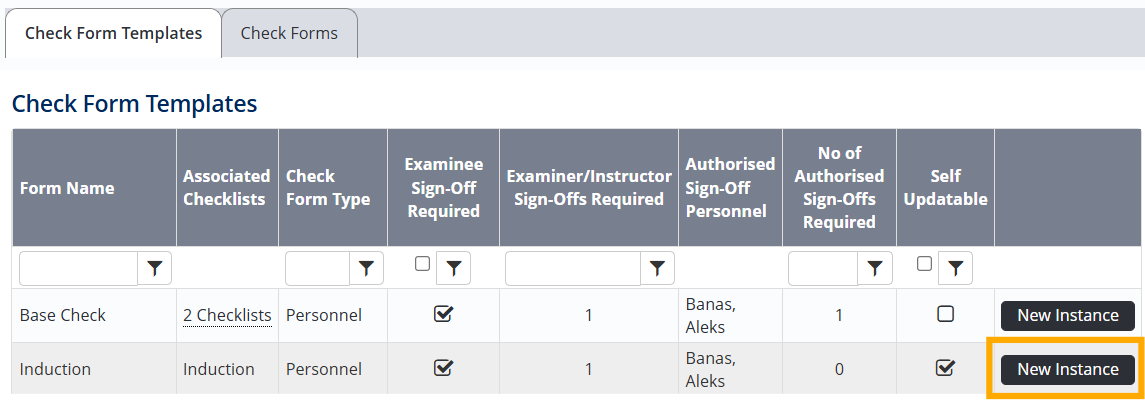This screenshot has height=400, width=1145.
Task: Open the 2 Checklists link
Action: pyautogui.click(x=227, y=315)
